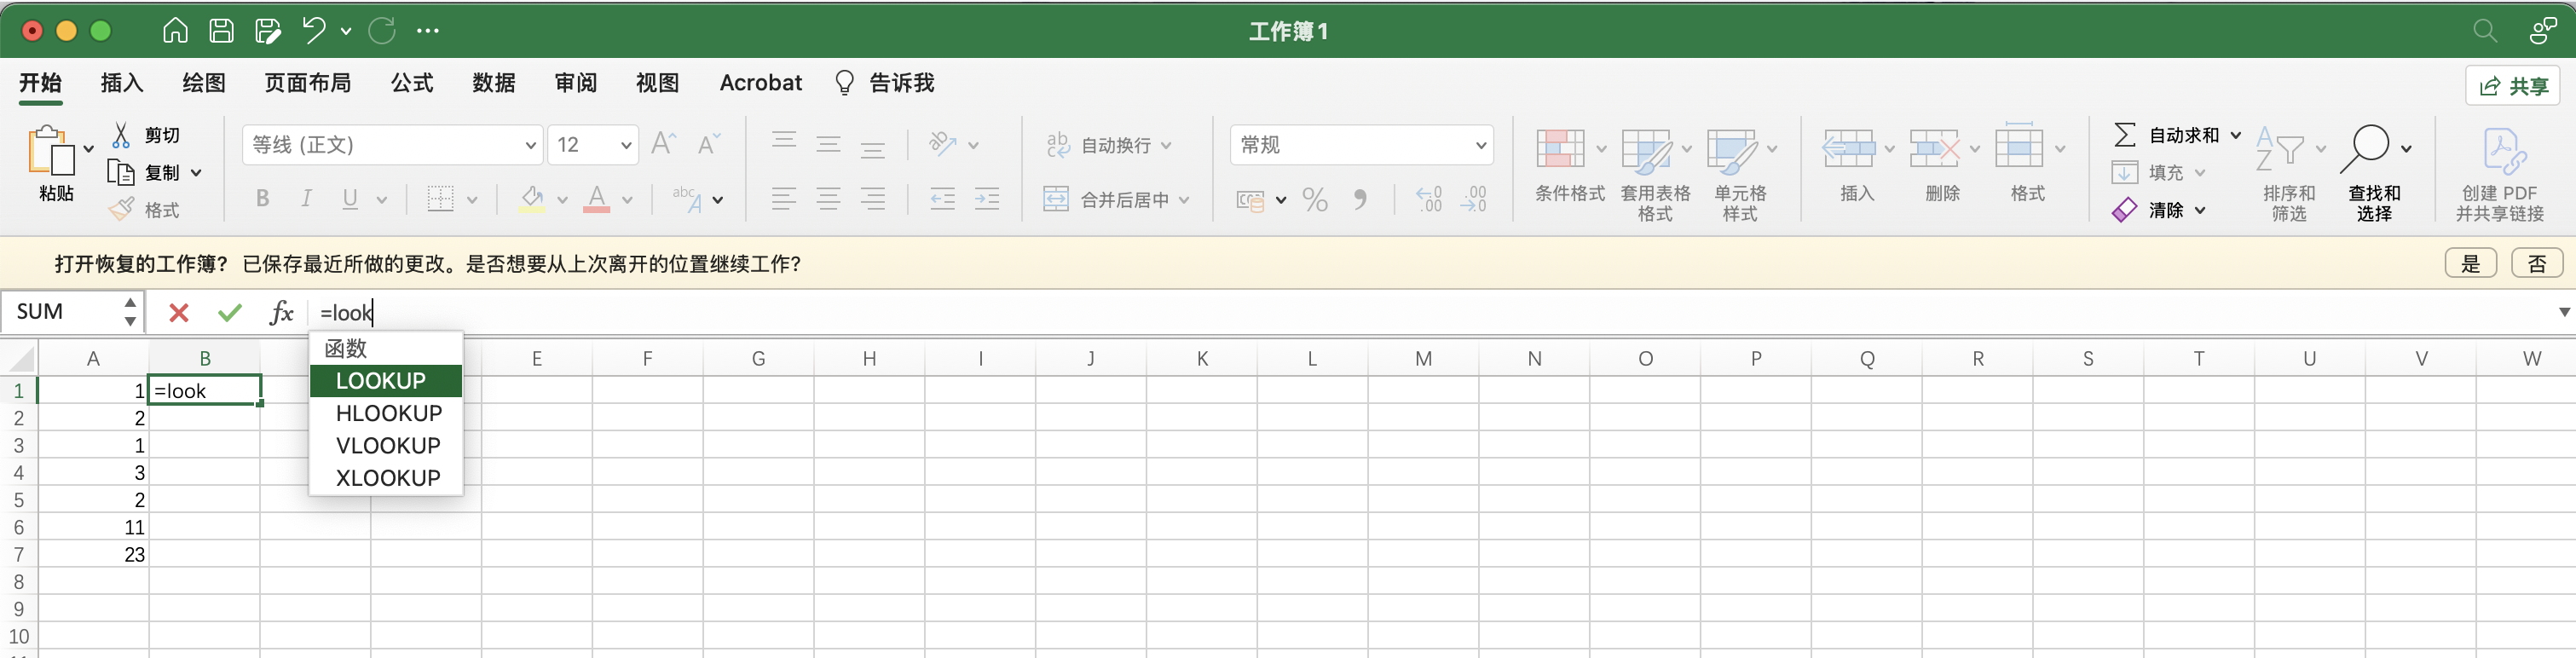Open the font name dropdown
Screen dimensions: 2576x658
pos(530,145)
